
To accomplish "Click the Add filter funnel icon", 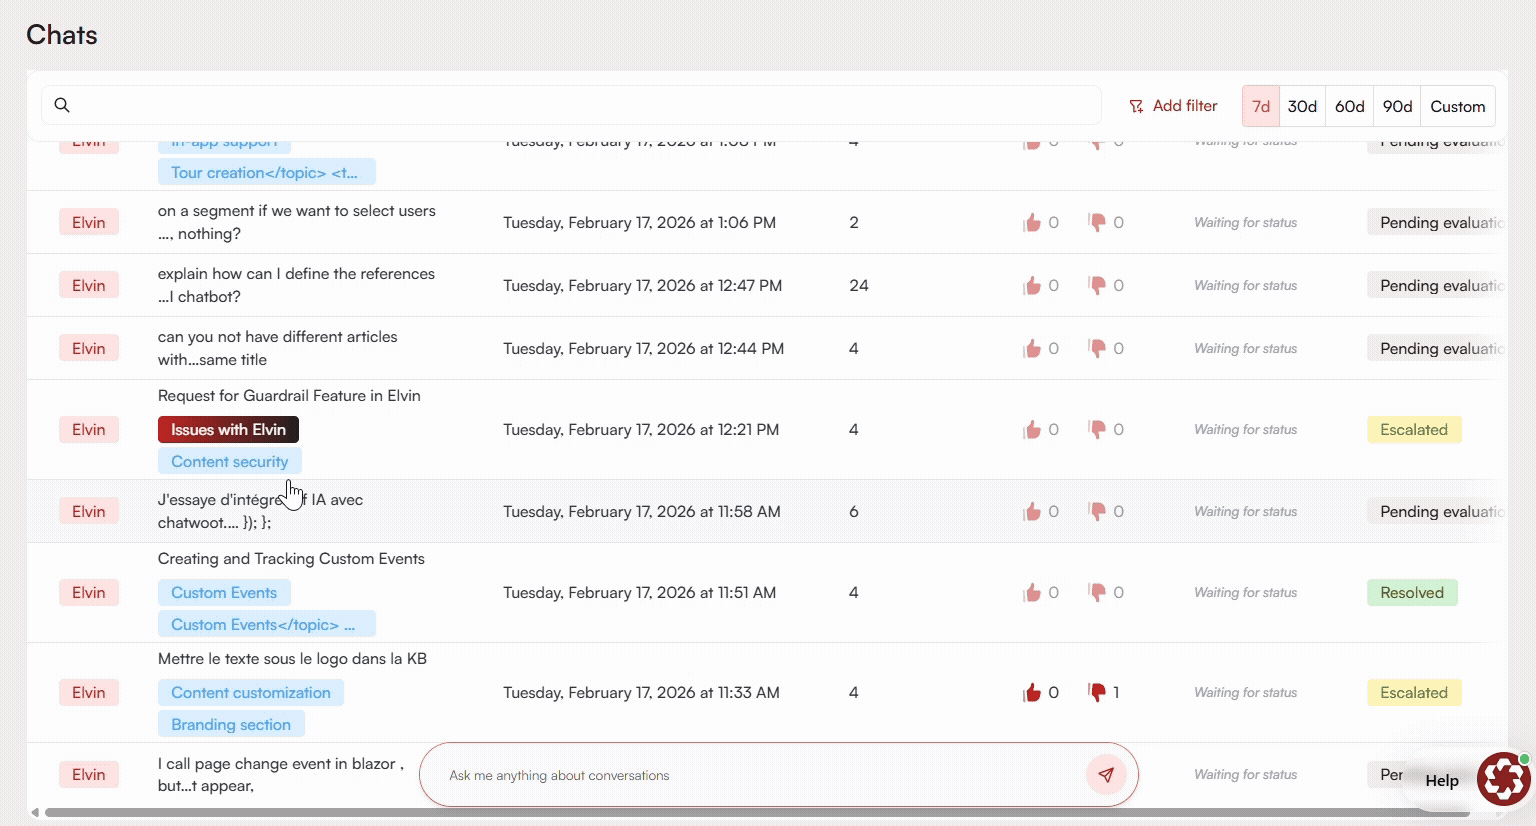I will click(1136, 106).
